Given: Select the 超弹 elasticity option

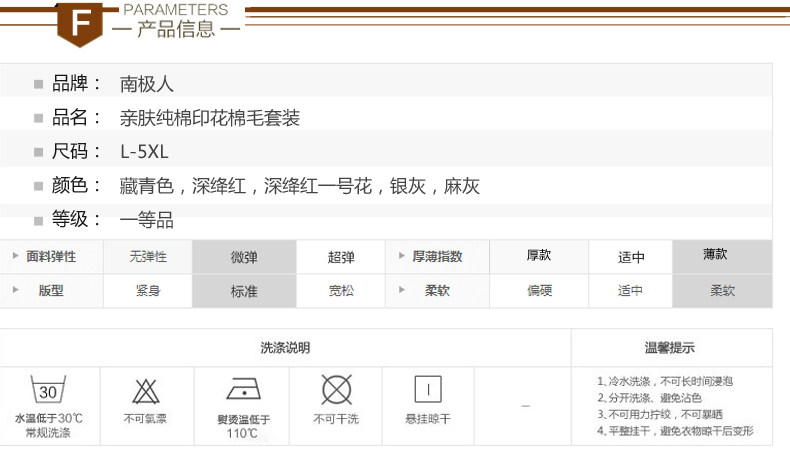Looking at the screenshot, I should pyautogui.click(x=341, y=257).
